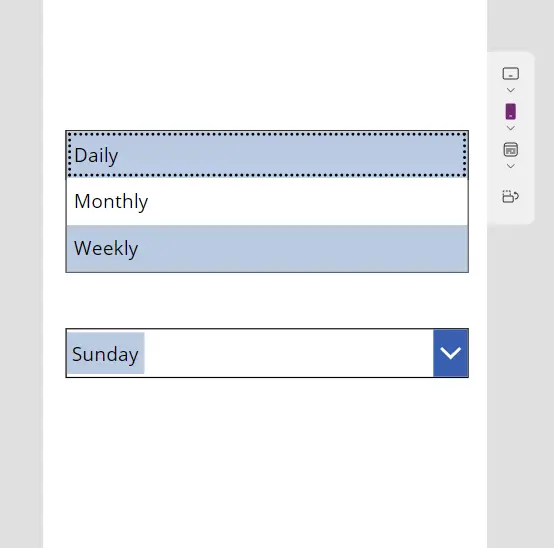Viewport: 554px width, 548px height.
Task: Click the highlighted row right of Weekly
Action: [x=302, y=248]
